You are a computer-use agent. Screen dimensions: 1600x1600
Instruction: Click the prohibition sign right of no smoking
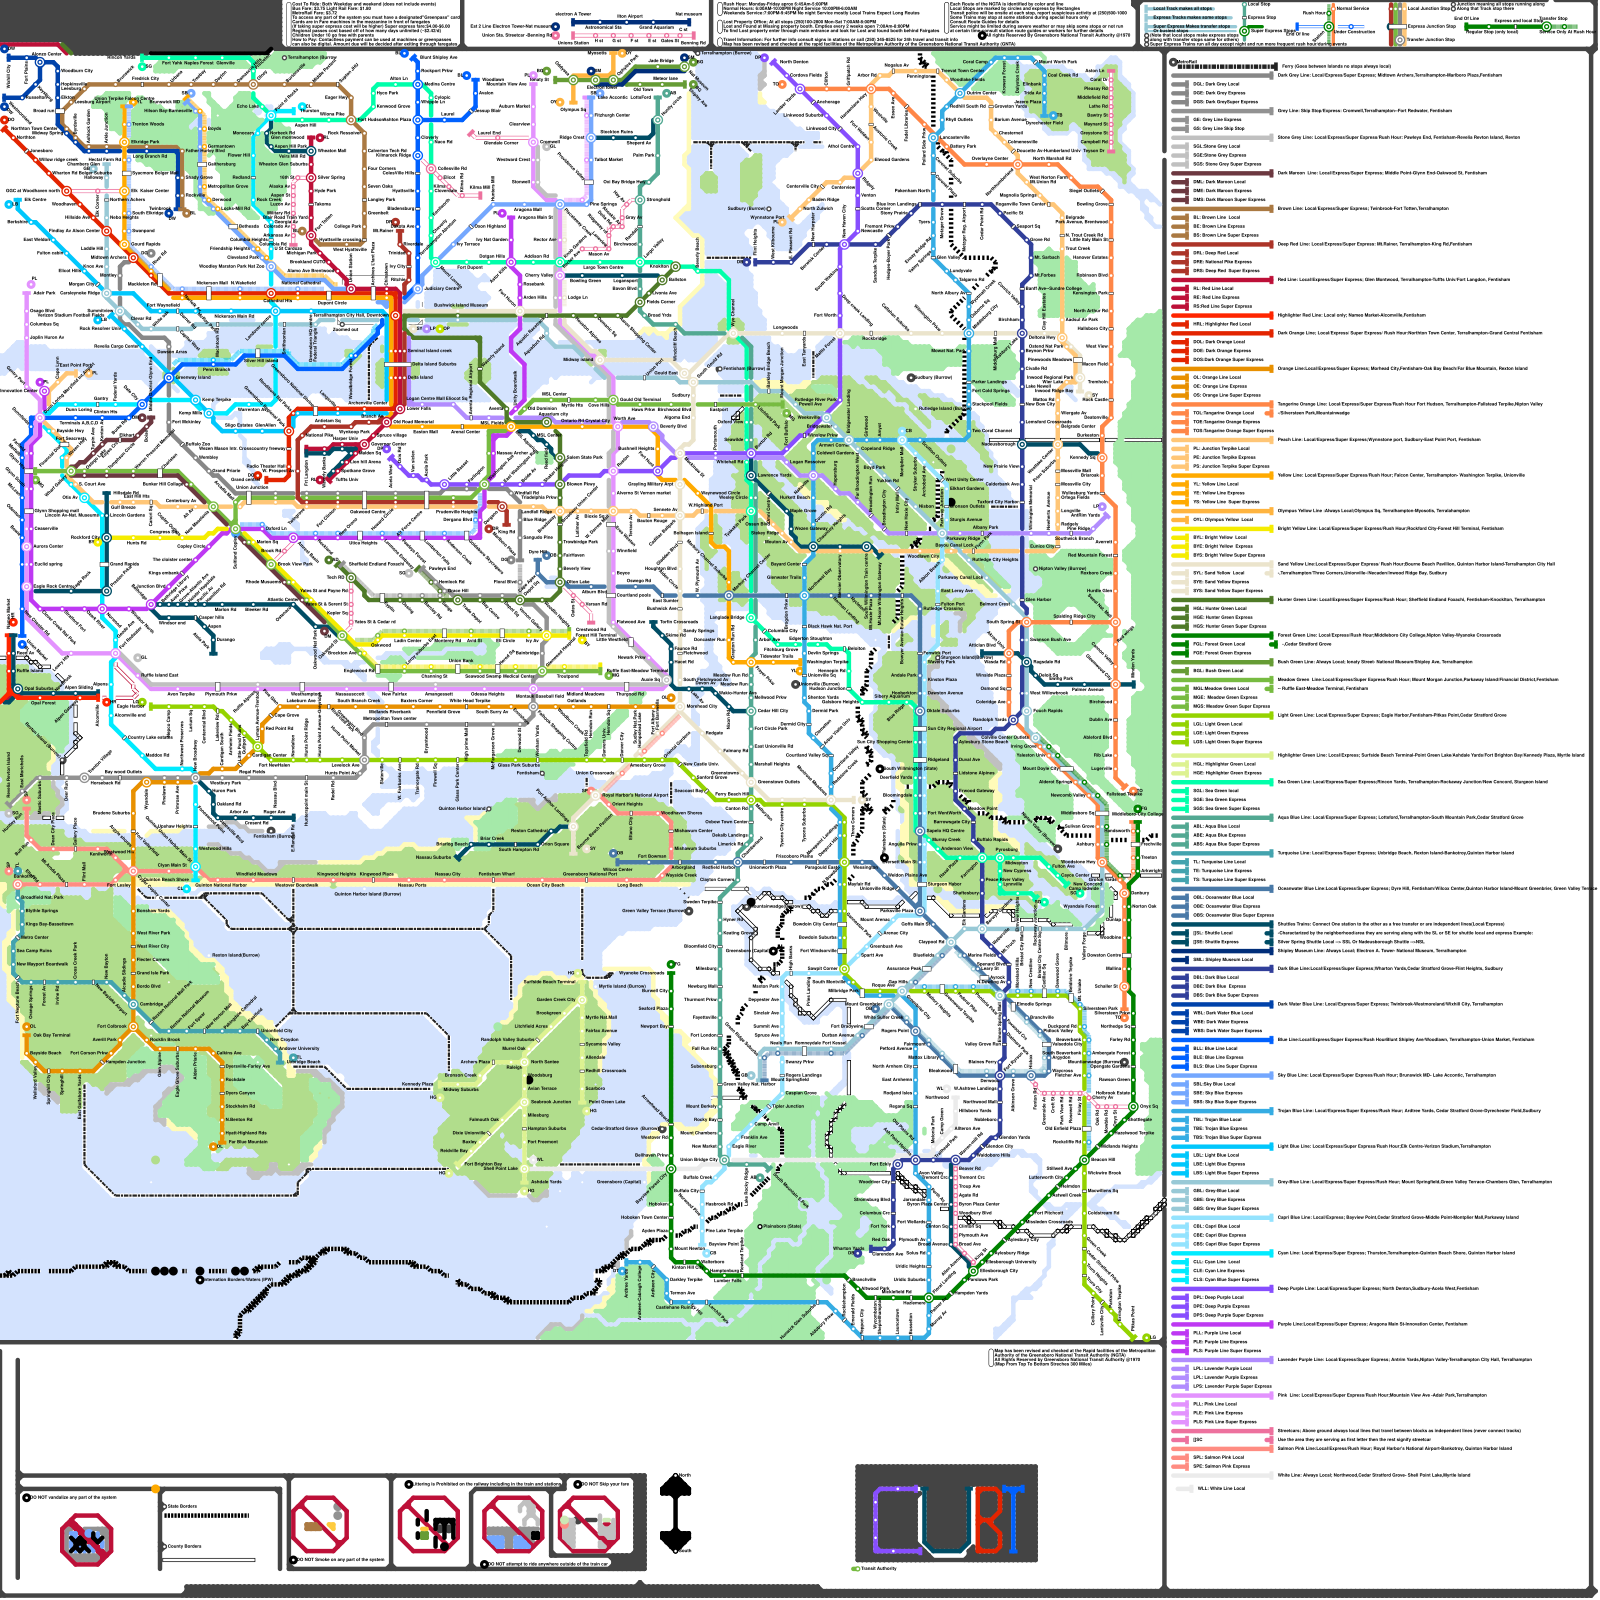pos(428,1525)
